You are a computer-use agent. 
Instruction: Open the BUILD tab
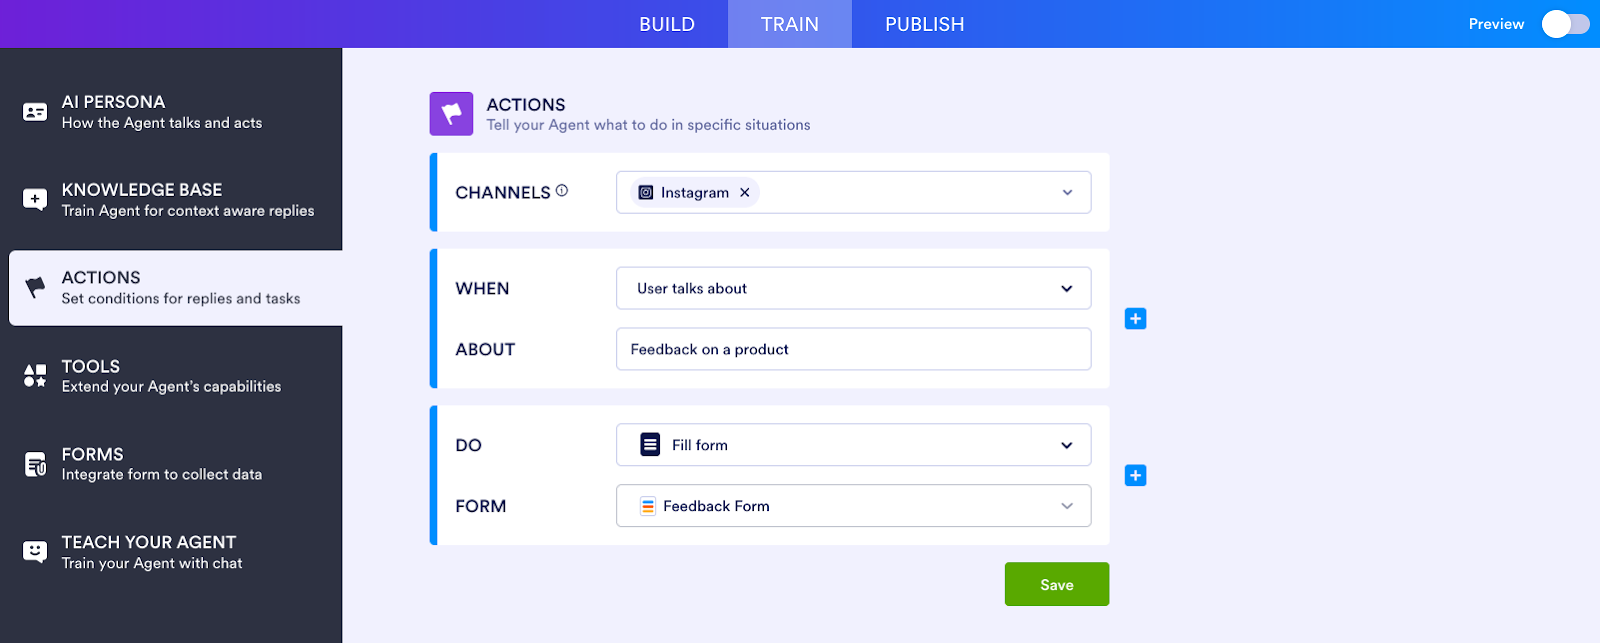[x=667, y=23]
